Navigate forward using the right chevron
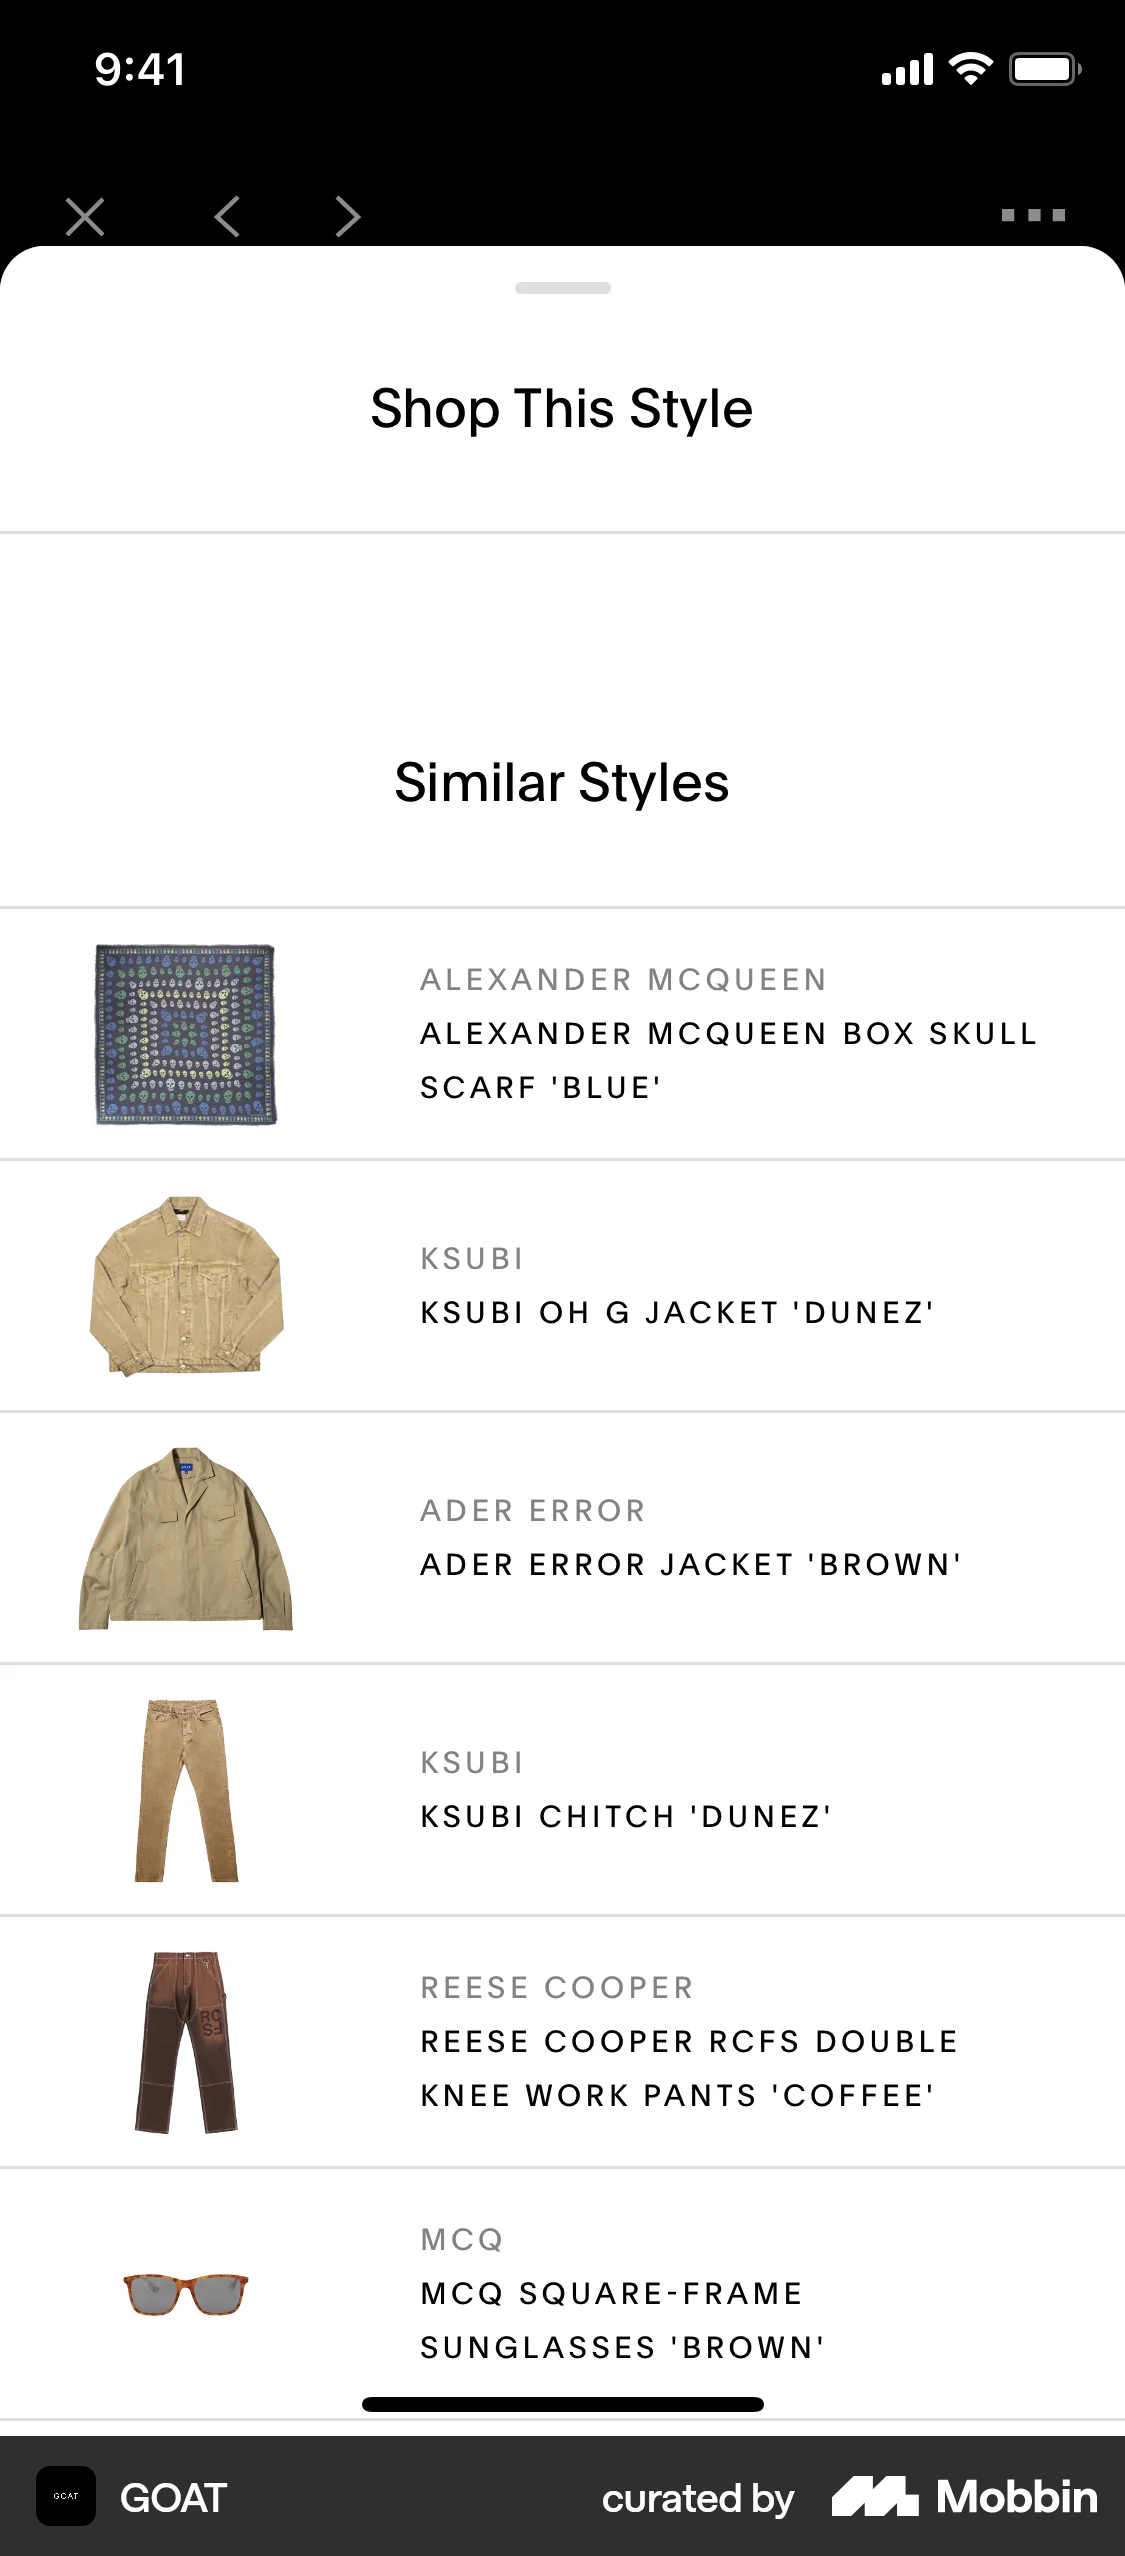 point(345,215)
